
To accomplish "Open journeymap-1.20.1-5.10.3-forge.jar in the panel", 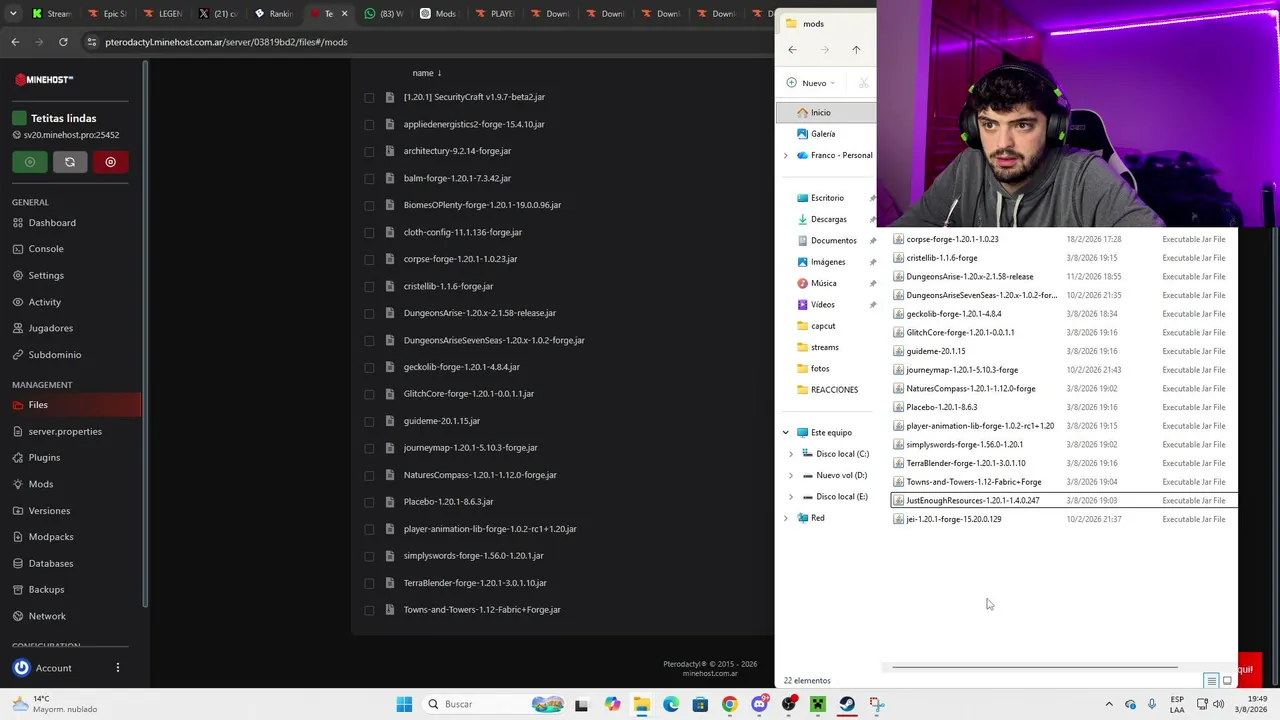I will click(471, 448).
